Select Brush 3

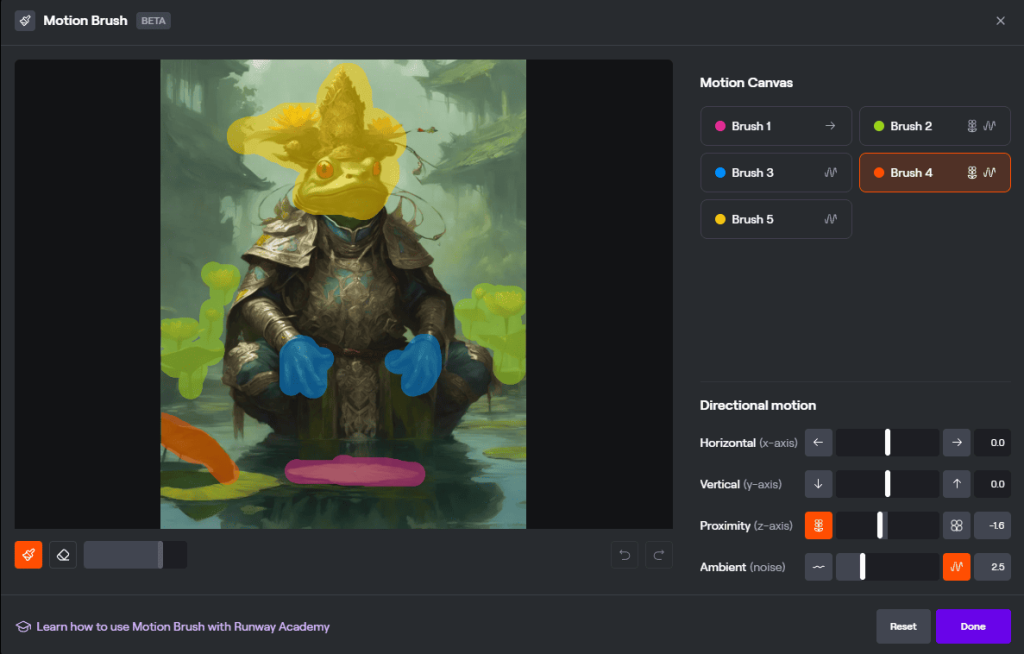pyautogui.click(x=776, y=172)
